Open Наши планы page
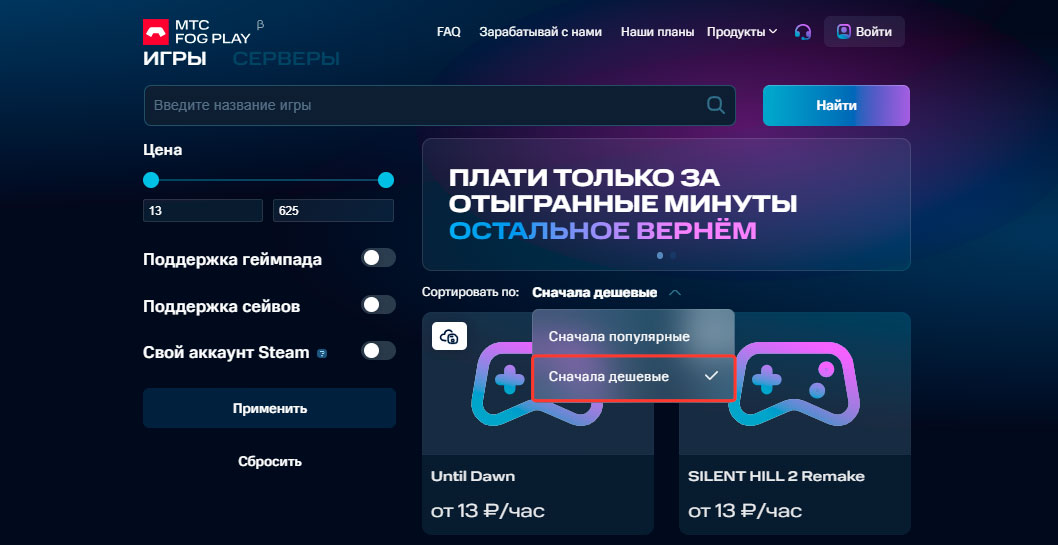This screenshot has height=545, width=1058. [657, 32]
